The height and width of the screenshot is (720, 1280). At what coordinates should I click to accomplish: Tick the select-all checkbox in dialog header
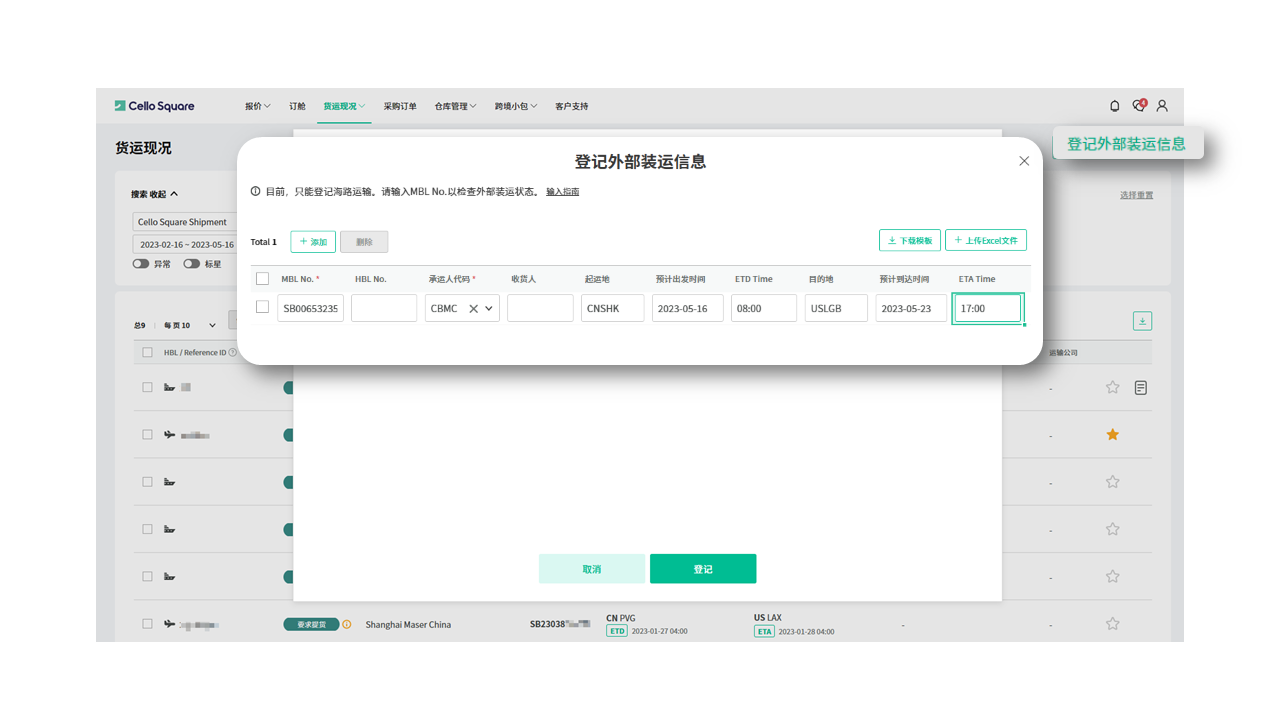262,279
